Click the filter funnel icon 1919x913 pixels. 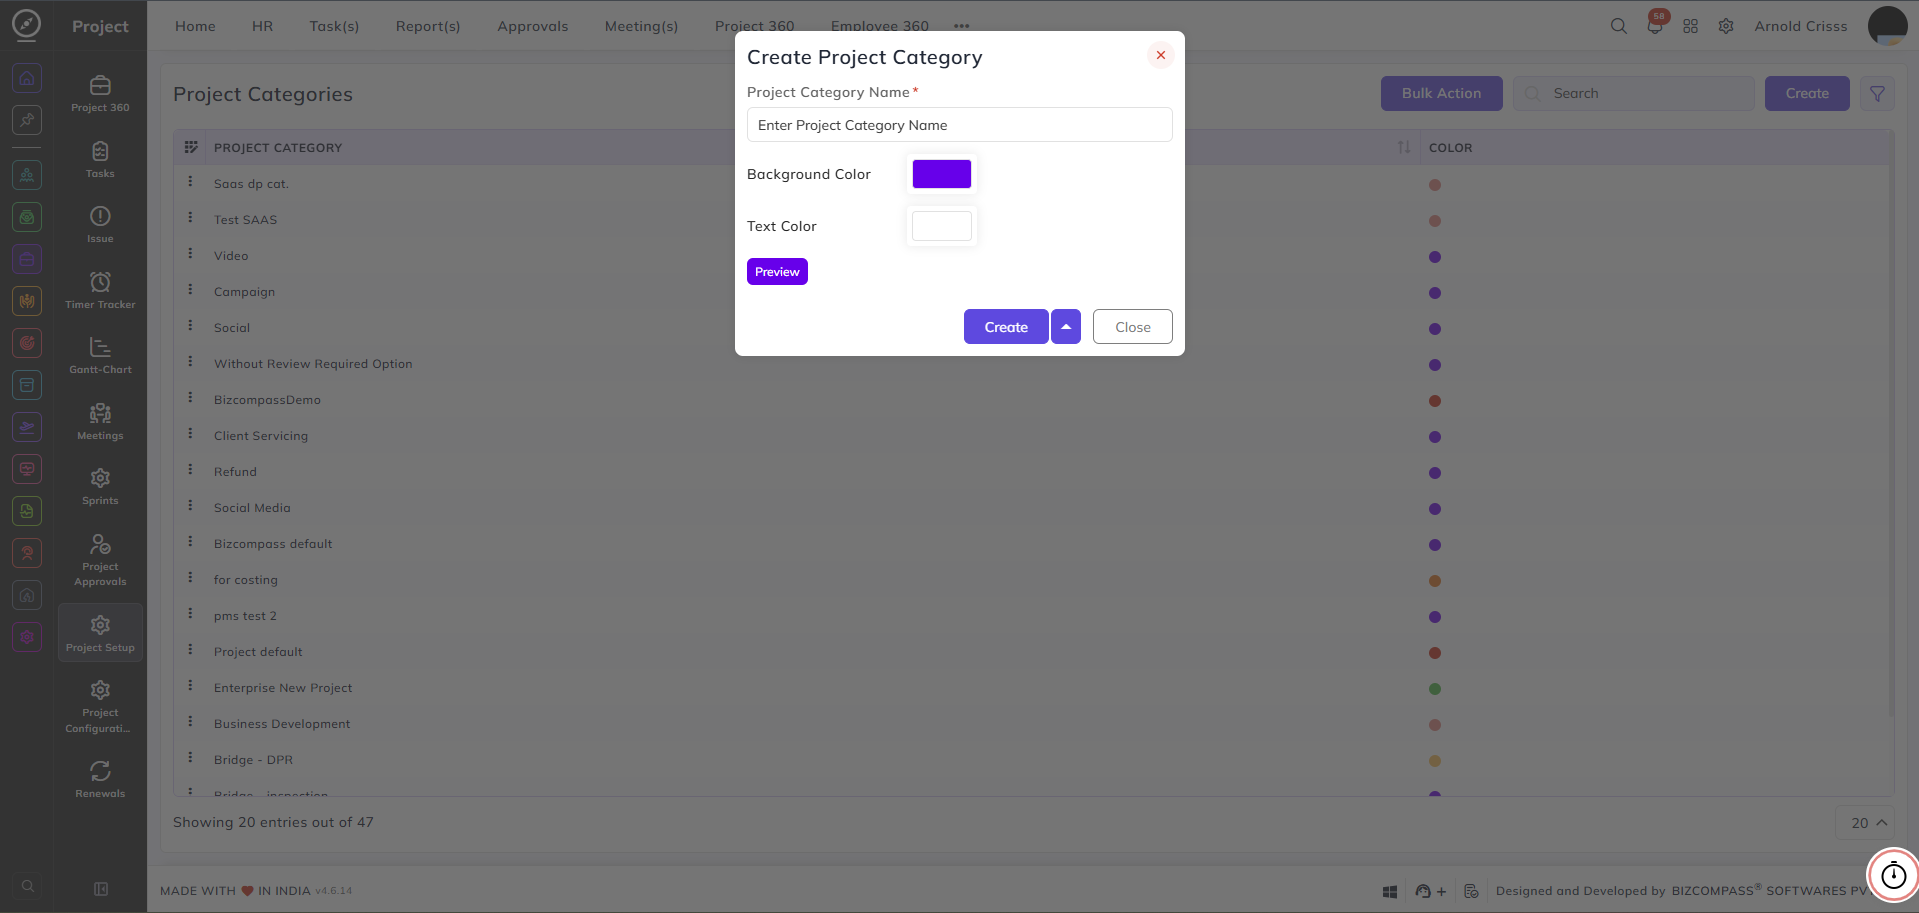click(x=1877, y=93)
